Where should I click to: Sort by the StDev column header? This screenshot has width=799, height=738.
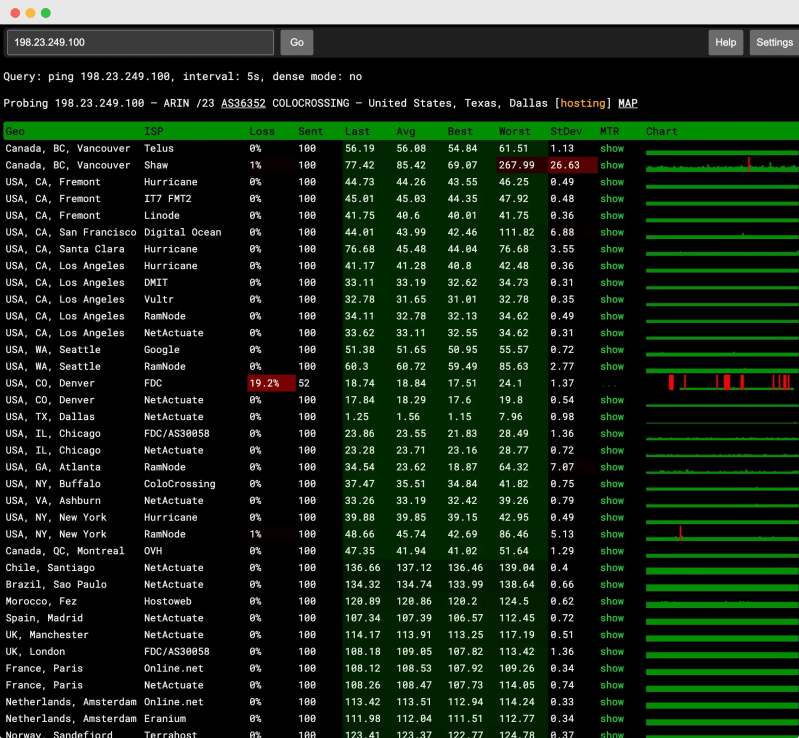[566, 131]
